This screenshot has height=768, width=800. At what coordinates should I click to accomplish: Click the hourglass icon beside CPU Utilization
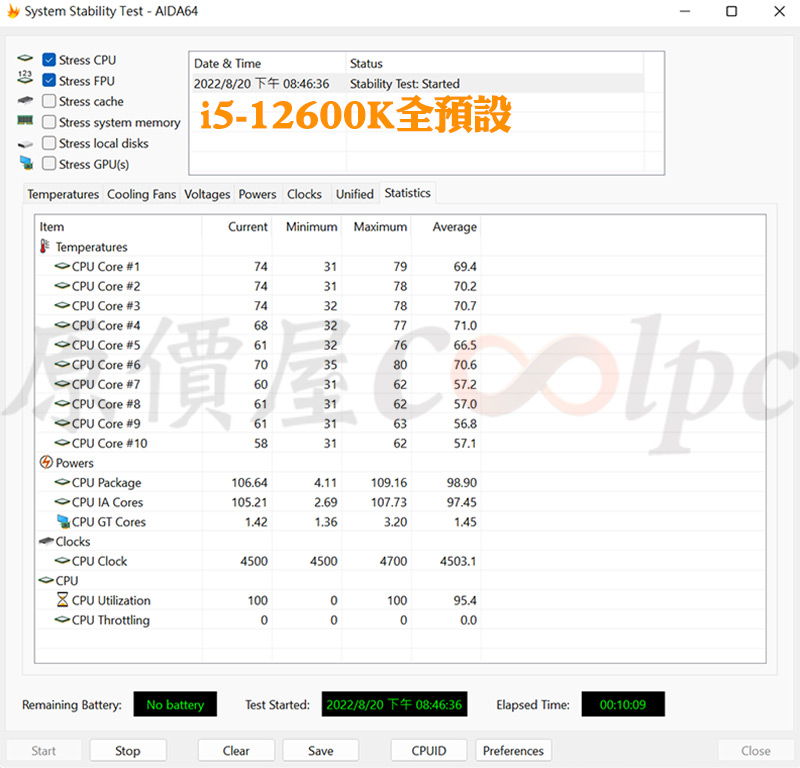tap(62, 600)
